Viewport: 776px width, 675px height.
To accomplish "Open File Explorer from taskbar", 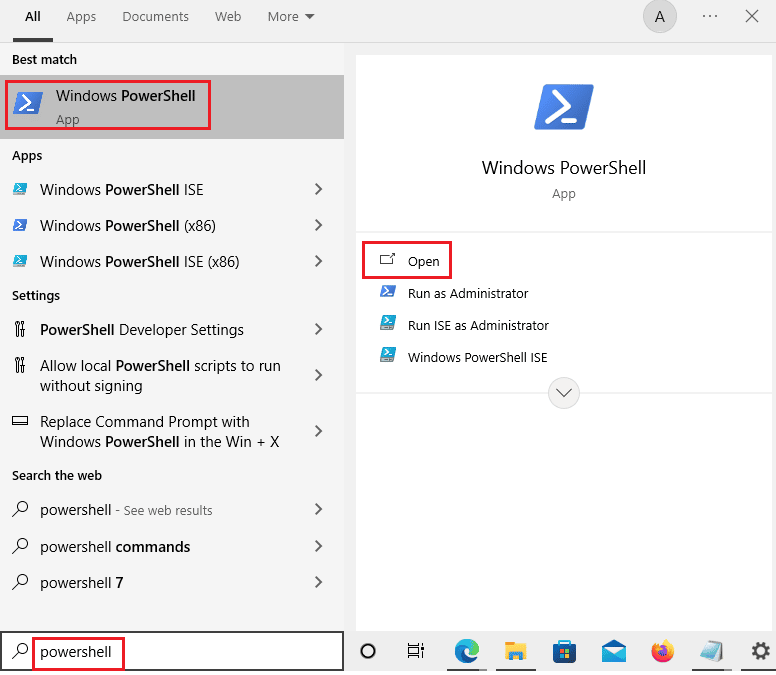I will [515, 651].
